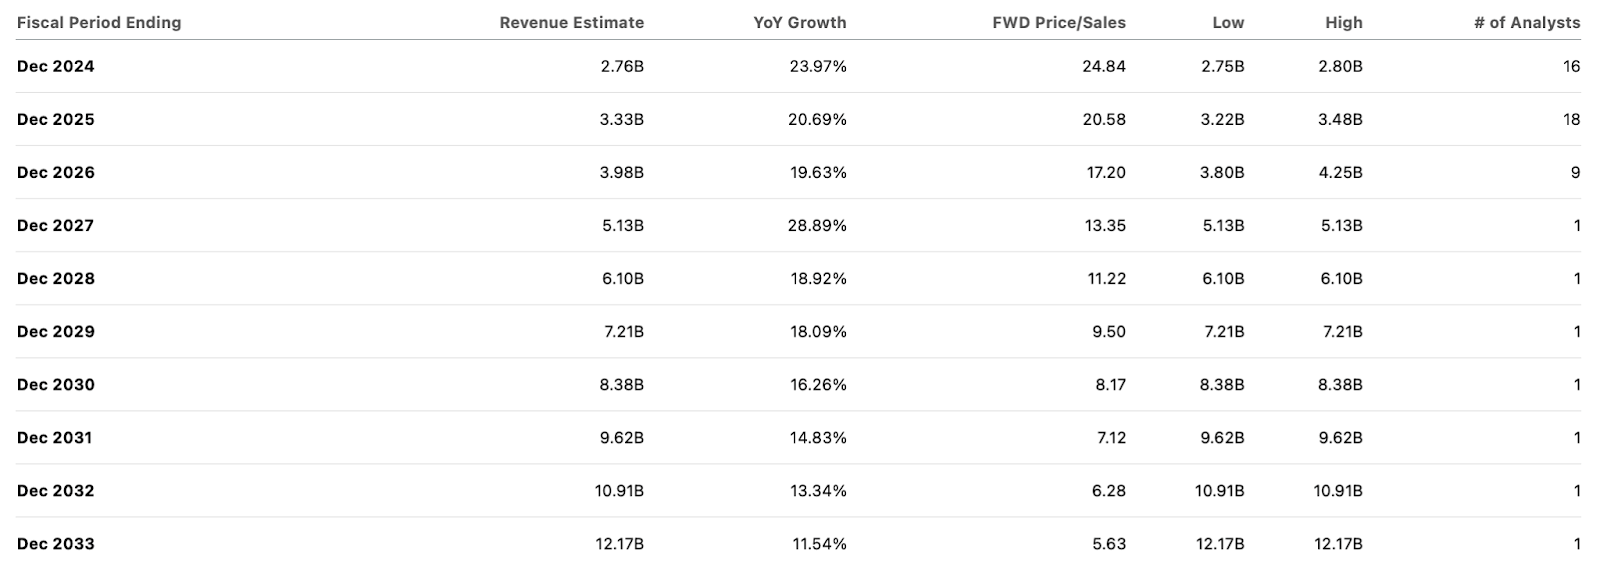Click the Low column header
The width and height of the screenshot is (1600, 571).
tap(1228, 22)
